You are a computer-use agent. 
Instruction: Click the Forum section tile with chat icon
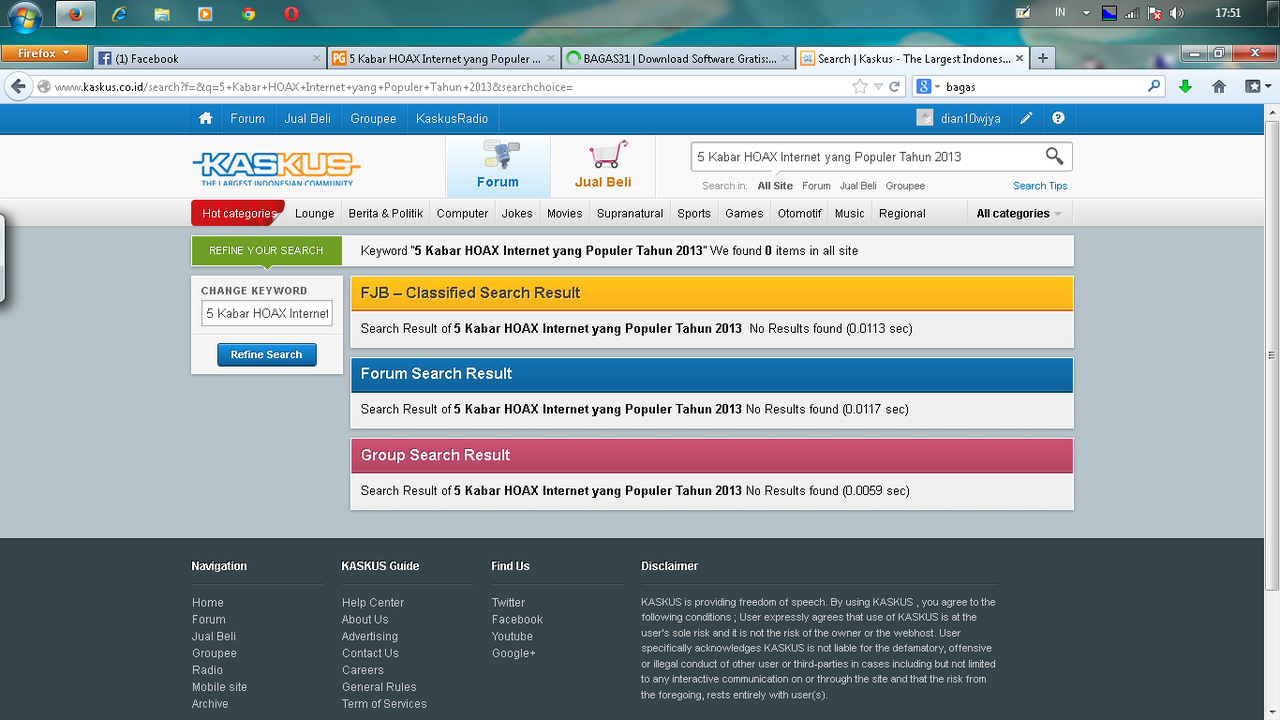click(x=498, y=166)
